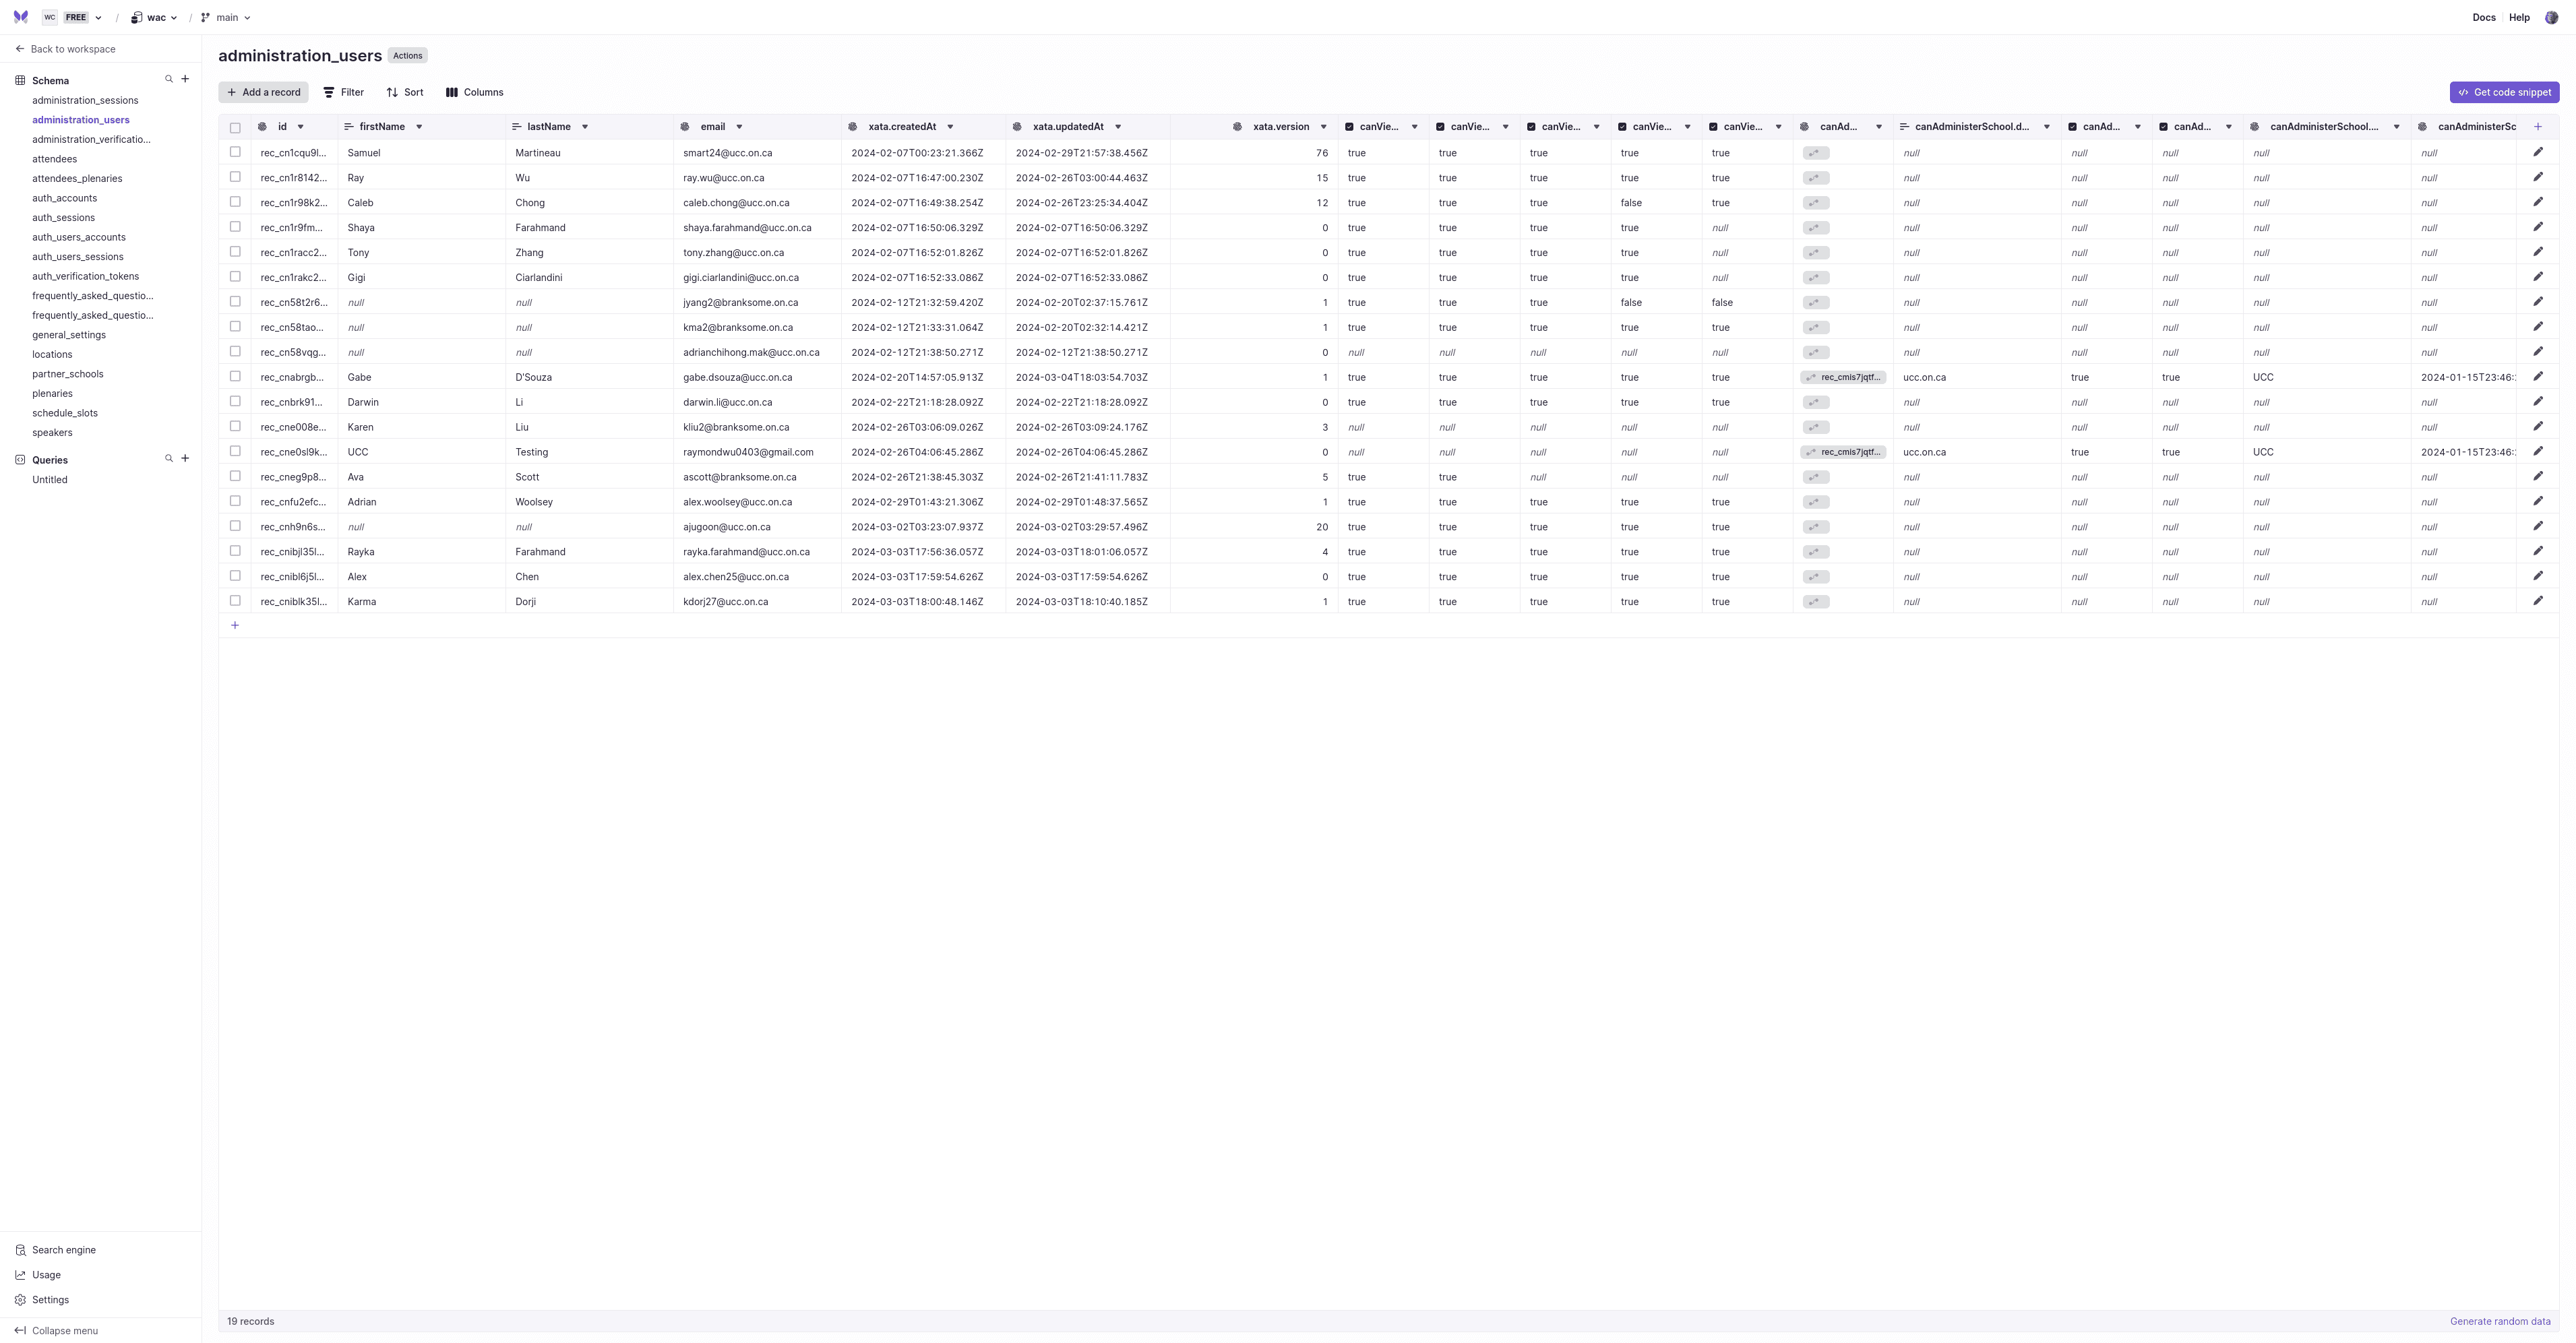Click the user avatar in the top right
Screen dimensions: 2576x1343
pyautogui.click(x=2555, y=17)
